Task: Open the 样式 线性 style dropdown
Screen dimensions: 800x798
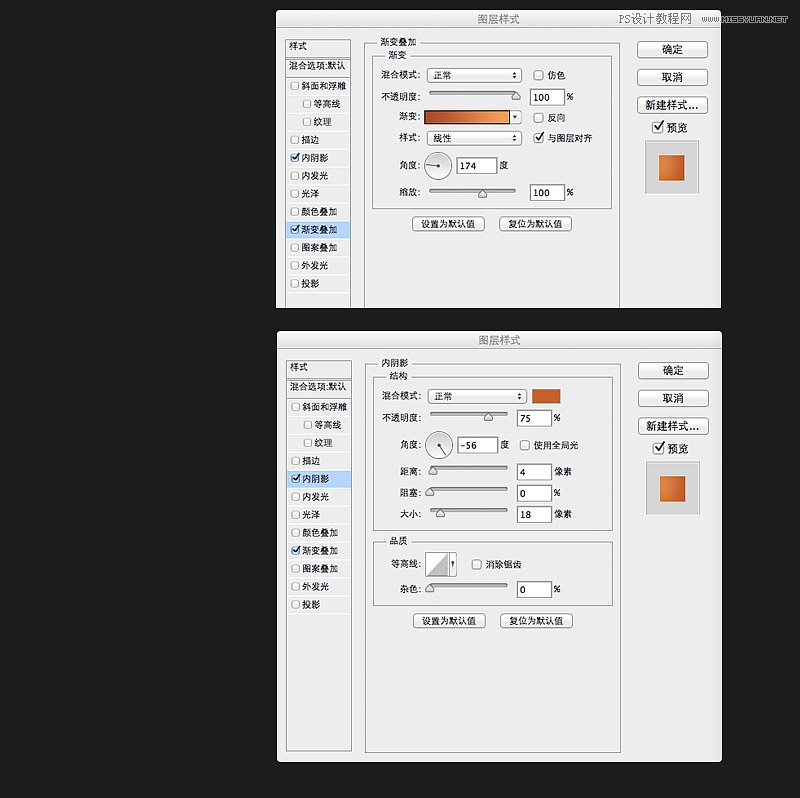Action: coord(474,138)
